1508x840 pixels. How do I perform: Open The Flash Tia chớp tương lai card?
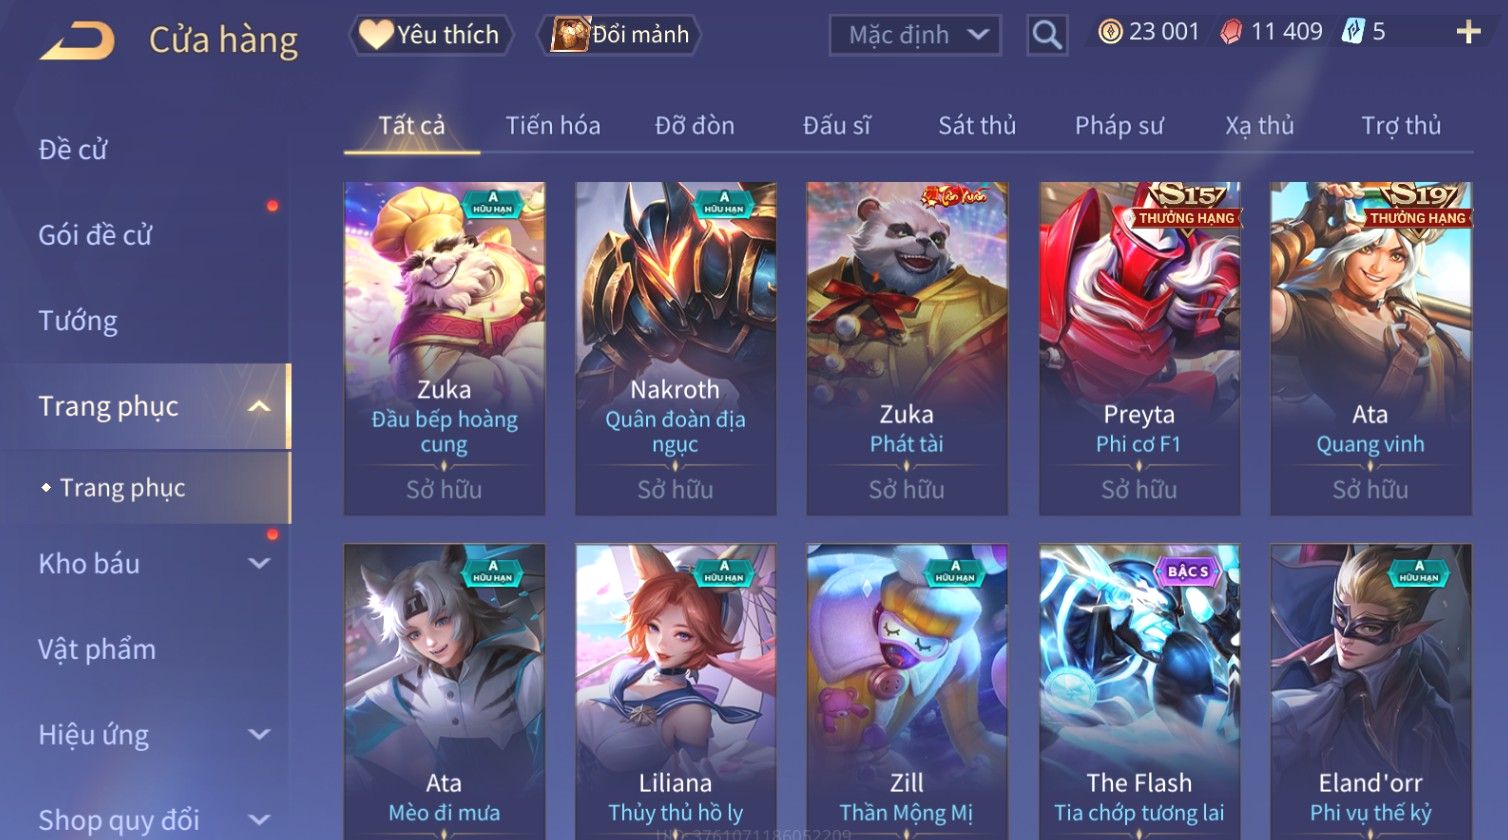coord(1139,692)
